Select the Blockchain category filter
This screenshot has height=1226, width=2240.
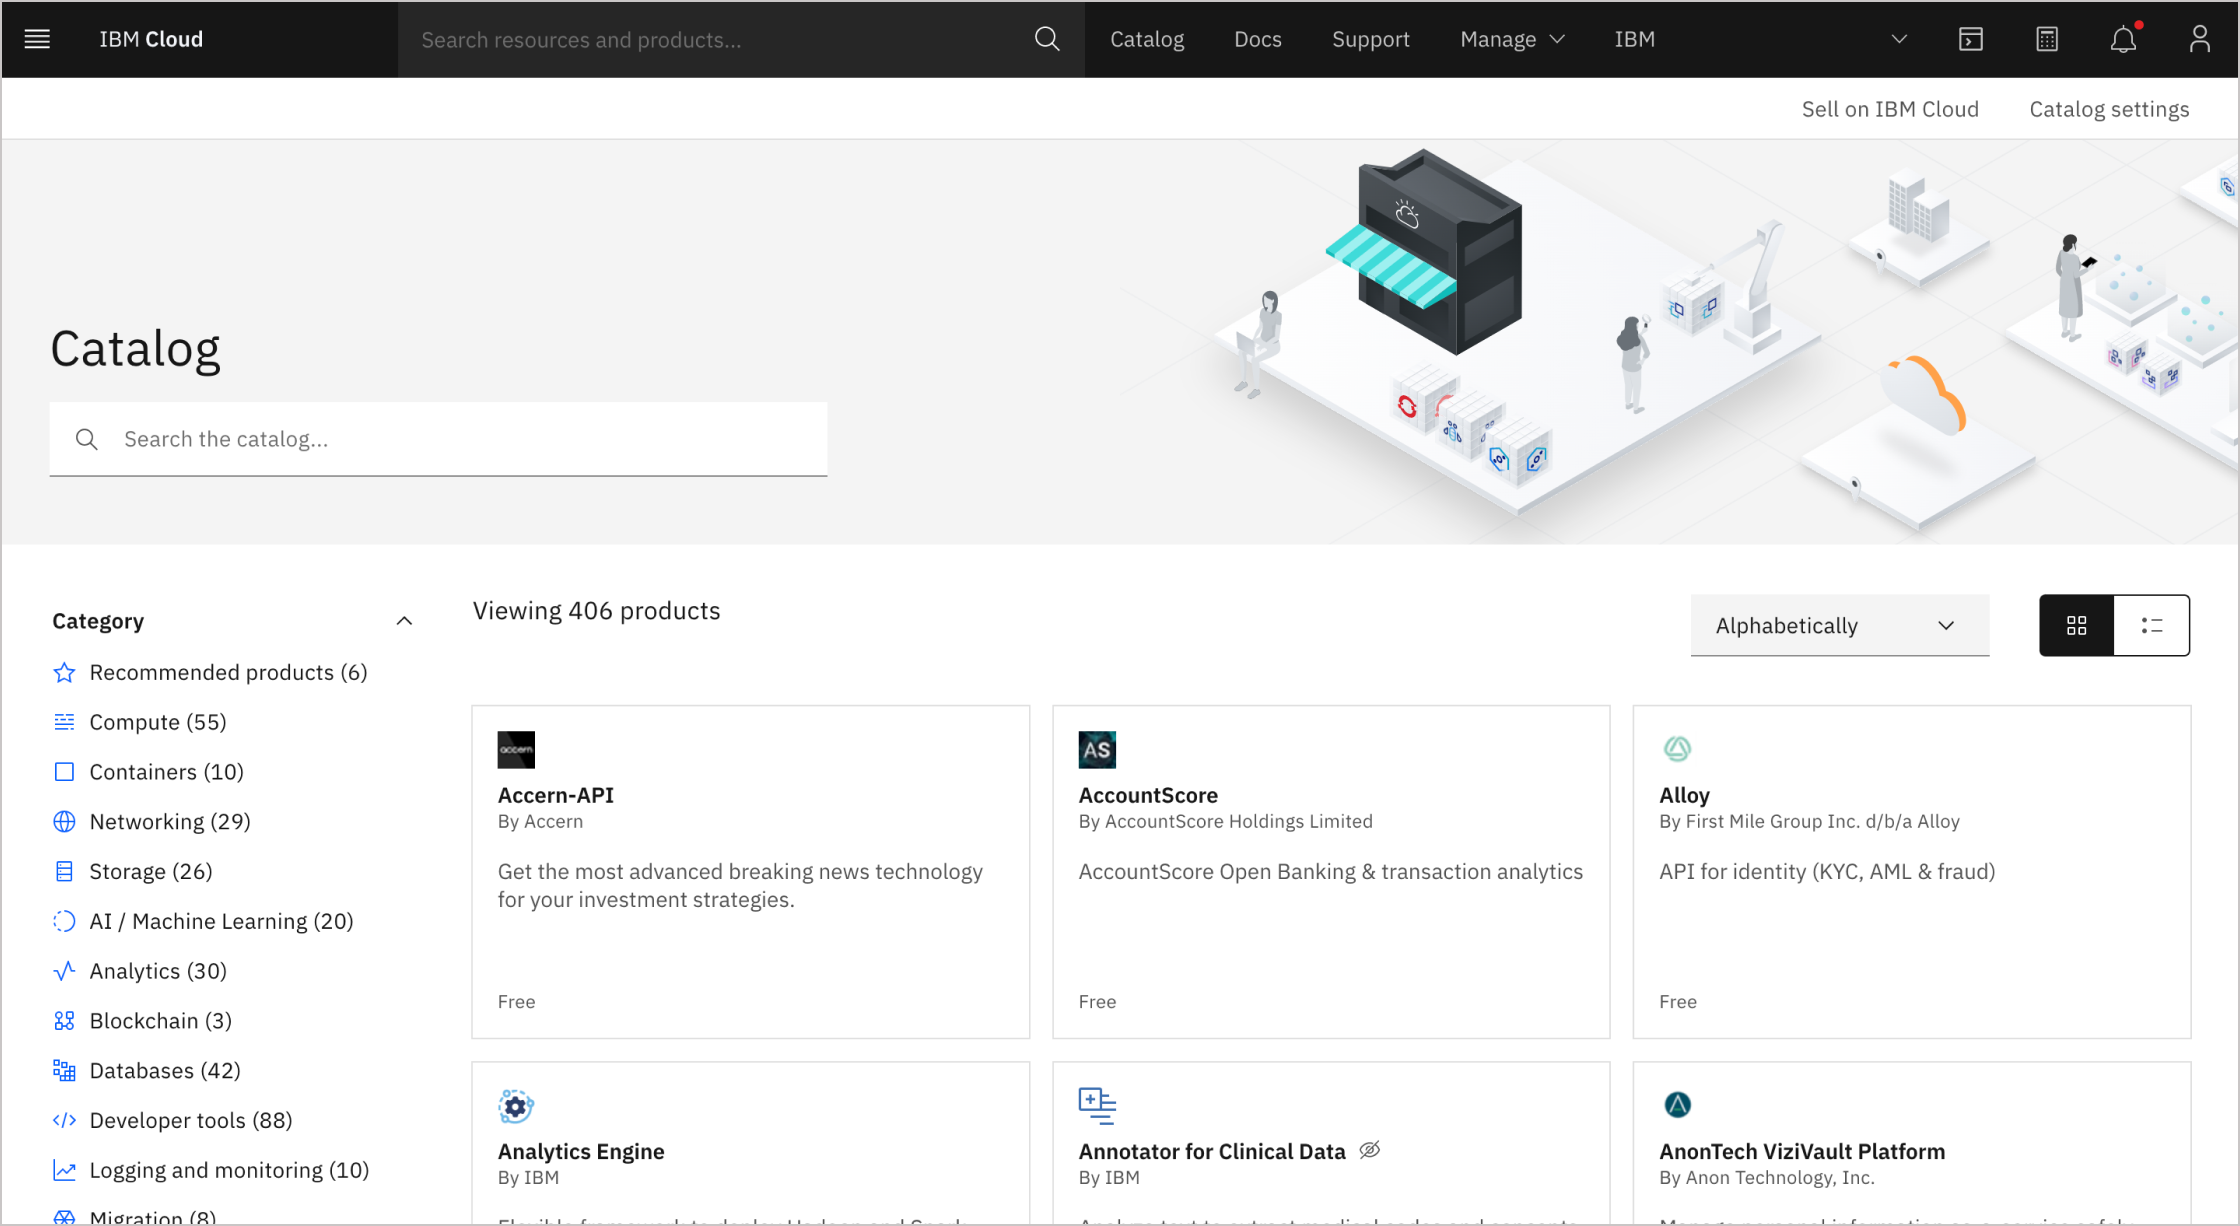(x=160, y=1021)
